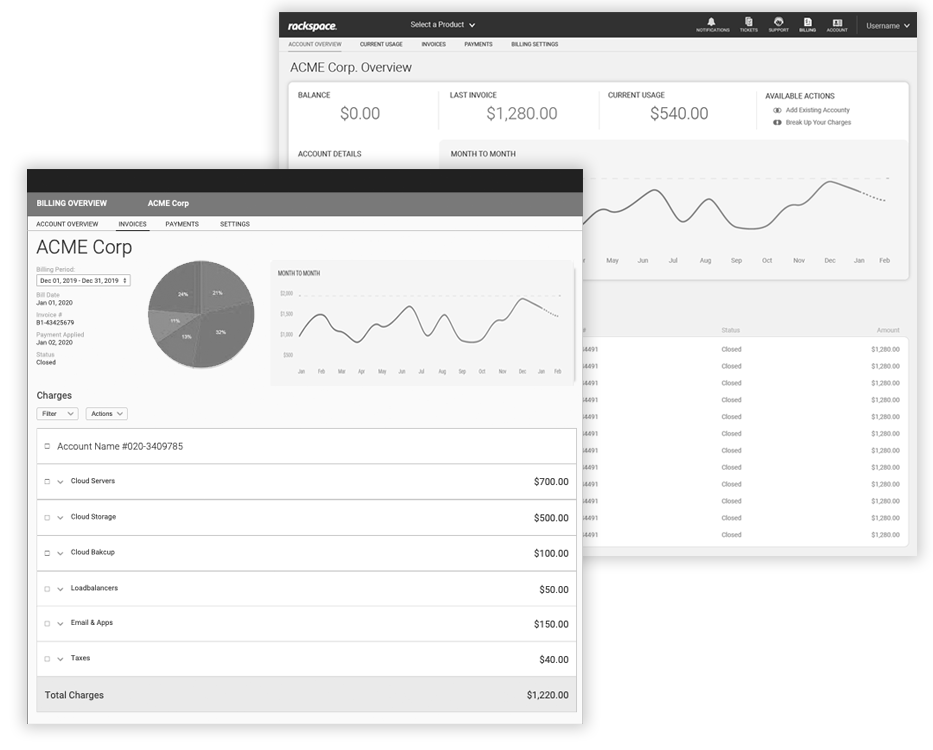This screenshot has width=933, height=750.
Task: Open the Actions dropdown under Charges
Action: 107,414
